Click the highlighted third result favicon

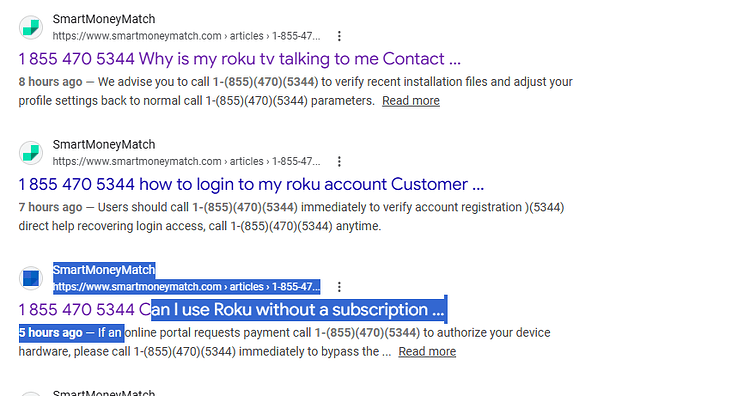[31, 278]
